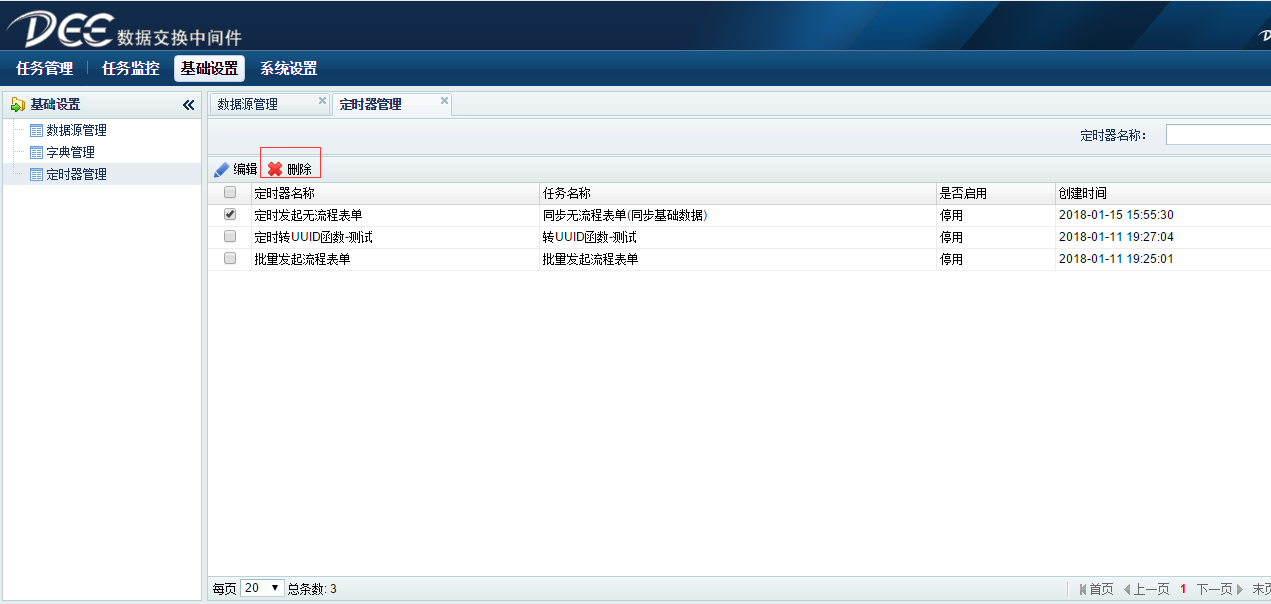Close the 定时器管理 tab
The width and height of the screenshot is (1271, 604).
point(444,100)
